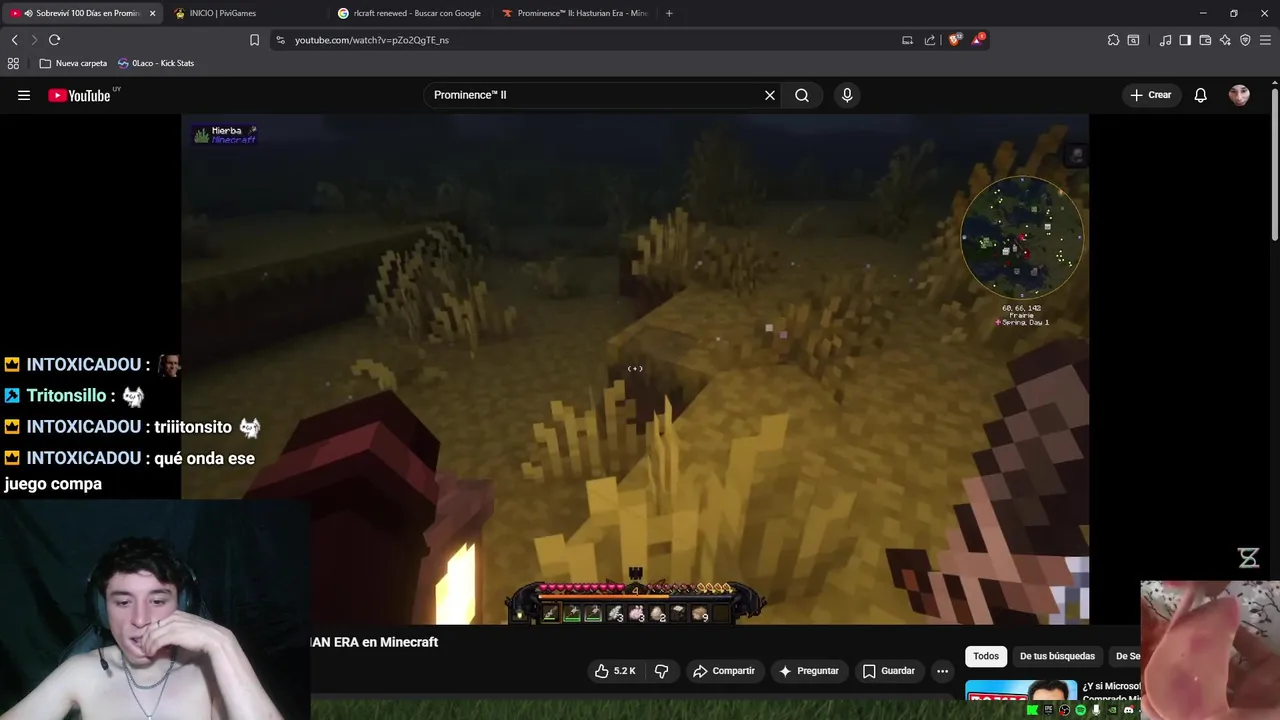The height and width of the screenshot is (720, 1280).
Task: Open site settings icon beside the URL
Action: (x=281, y=40)
